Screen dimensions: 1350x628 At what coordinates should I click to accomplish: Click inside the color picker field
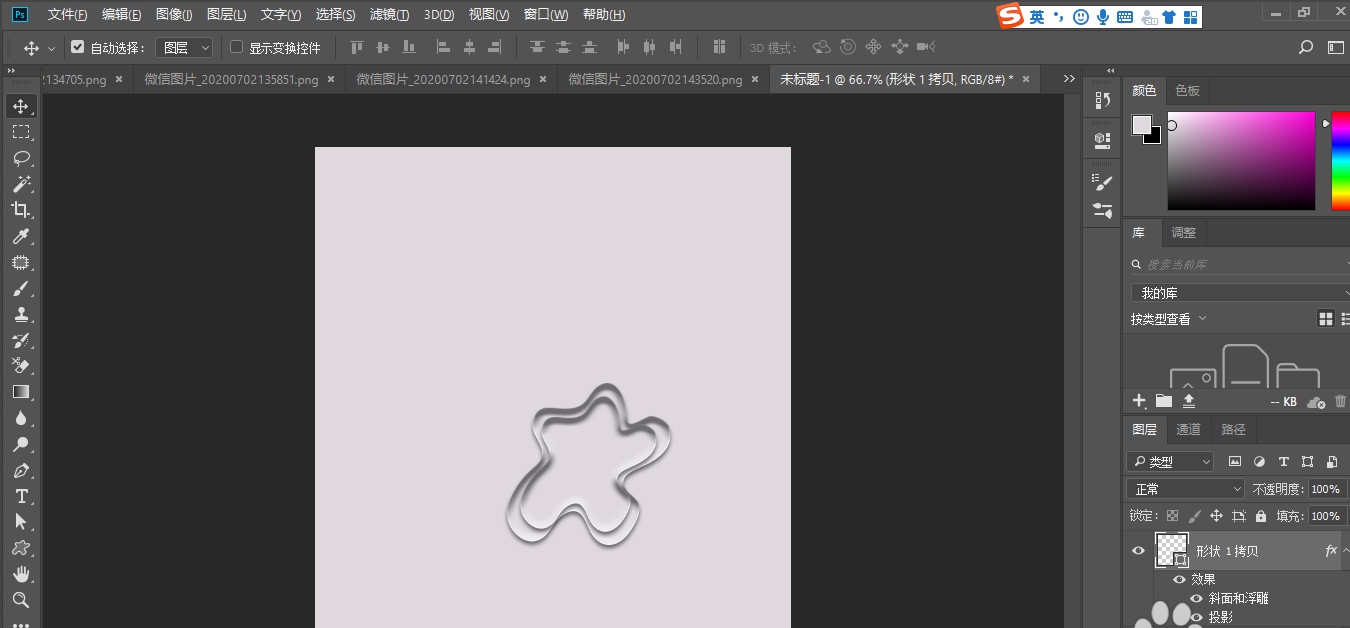[1241, 161]
